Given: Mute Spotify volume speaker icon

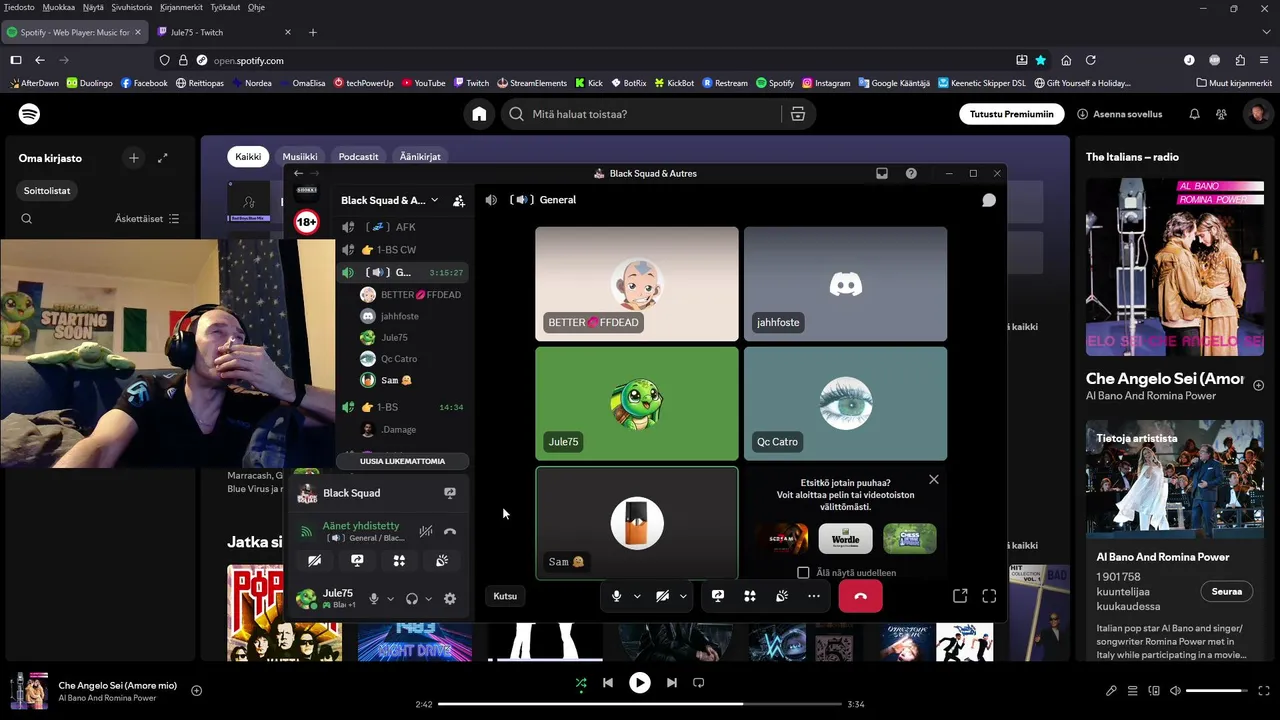Looking at the screenshot, I should point(1175,691).
